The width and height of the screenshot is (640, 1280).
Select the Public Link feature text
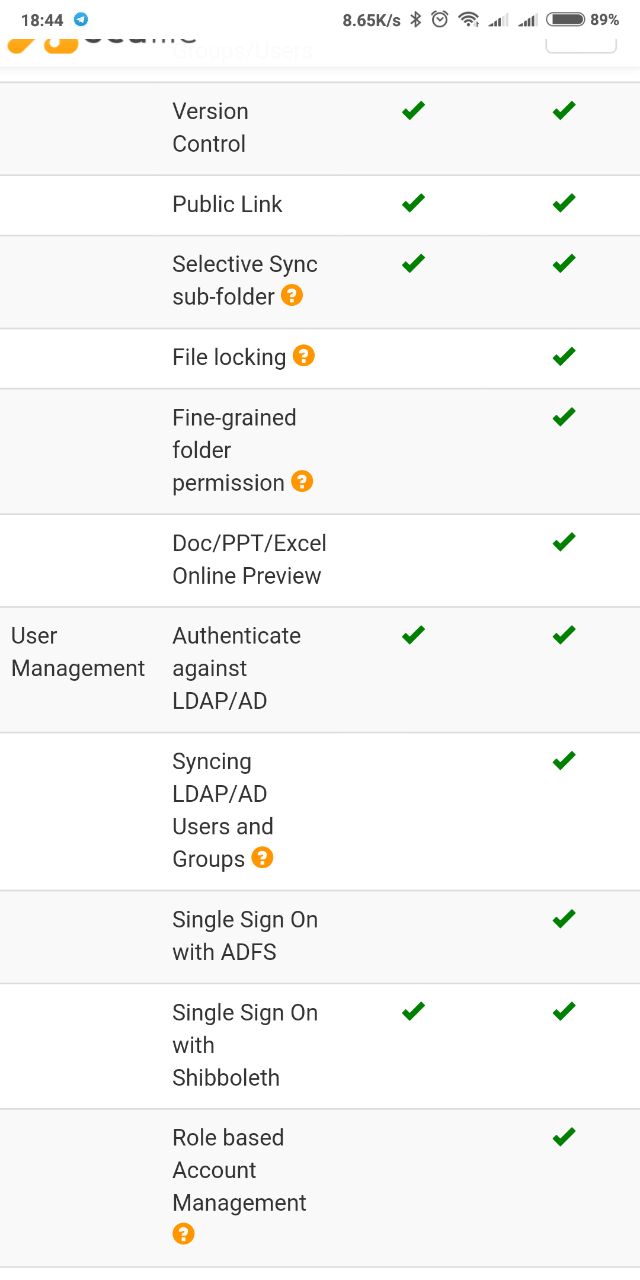pyautogui.click(x=227, y=204)
